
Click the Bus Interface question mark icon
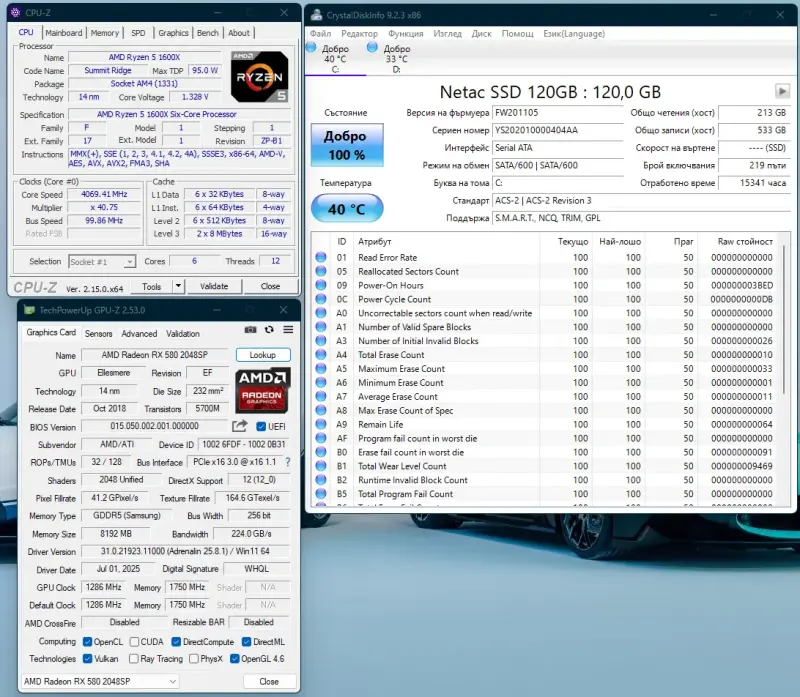click(x=288, y=462)
